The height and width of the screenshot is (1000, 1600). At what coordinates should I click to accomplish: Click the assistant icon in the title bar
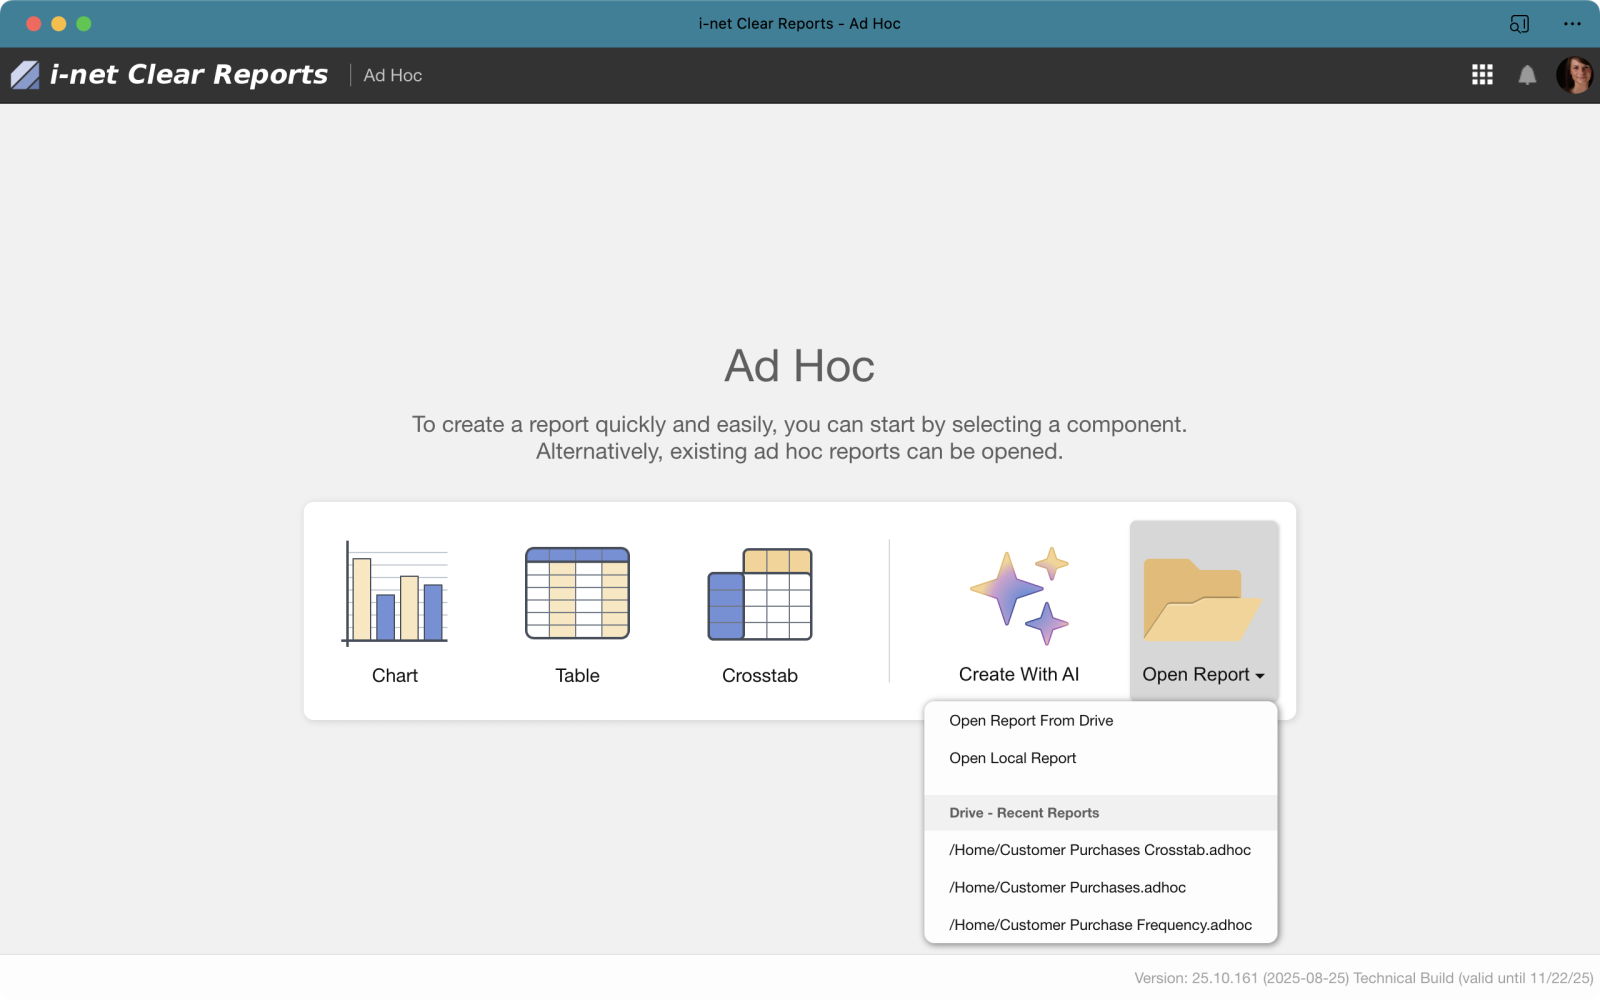tap(1521, 23)
